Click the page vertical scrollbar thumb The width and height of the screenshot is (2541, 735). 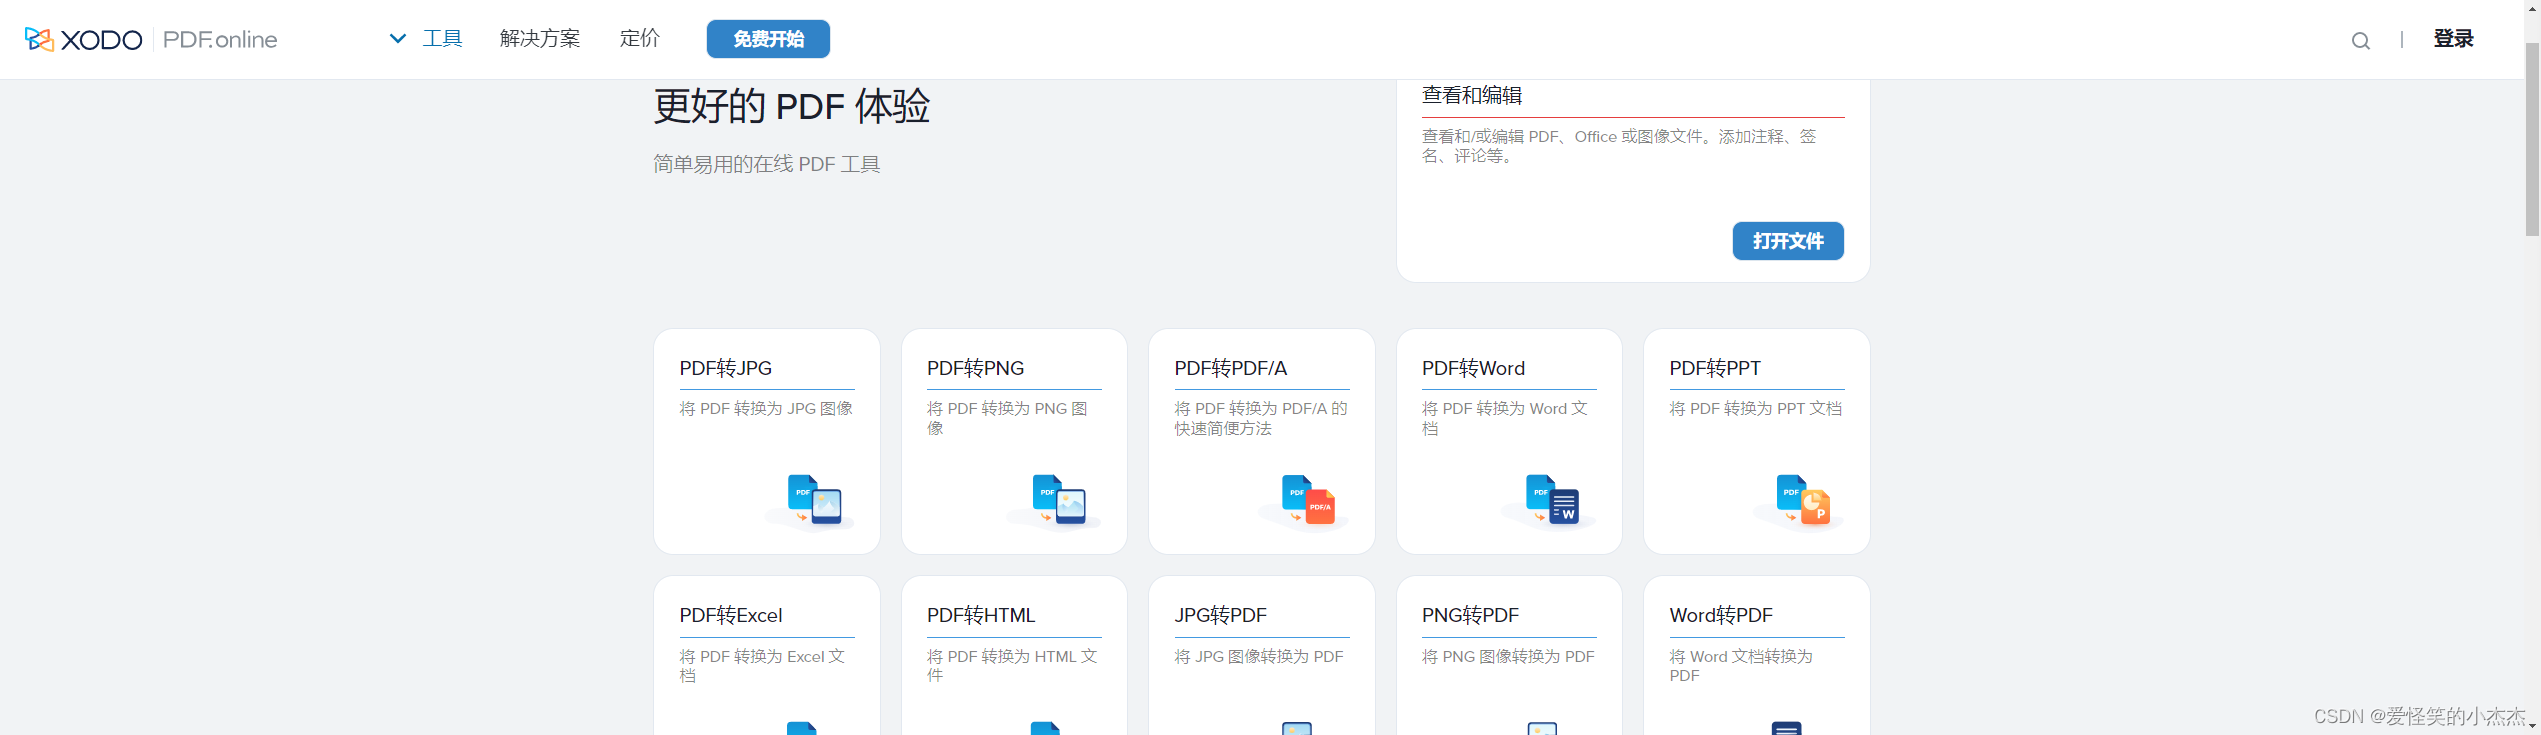coord(2532,140)
